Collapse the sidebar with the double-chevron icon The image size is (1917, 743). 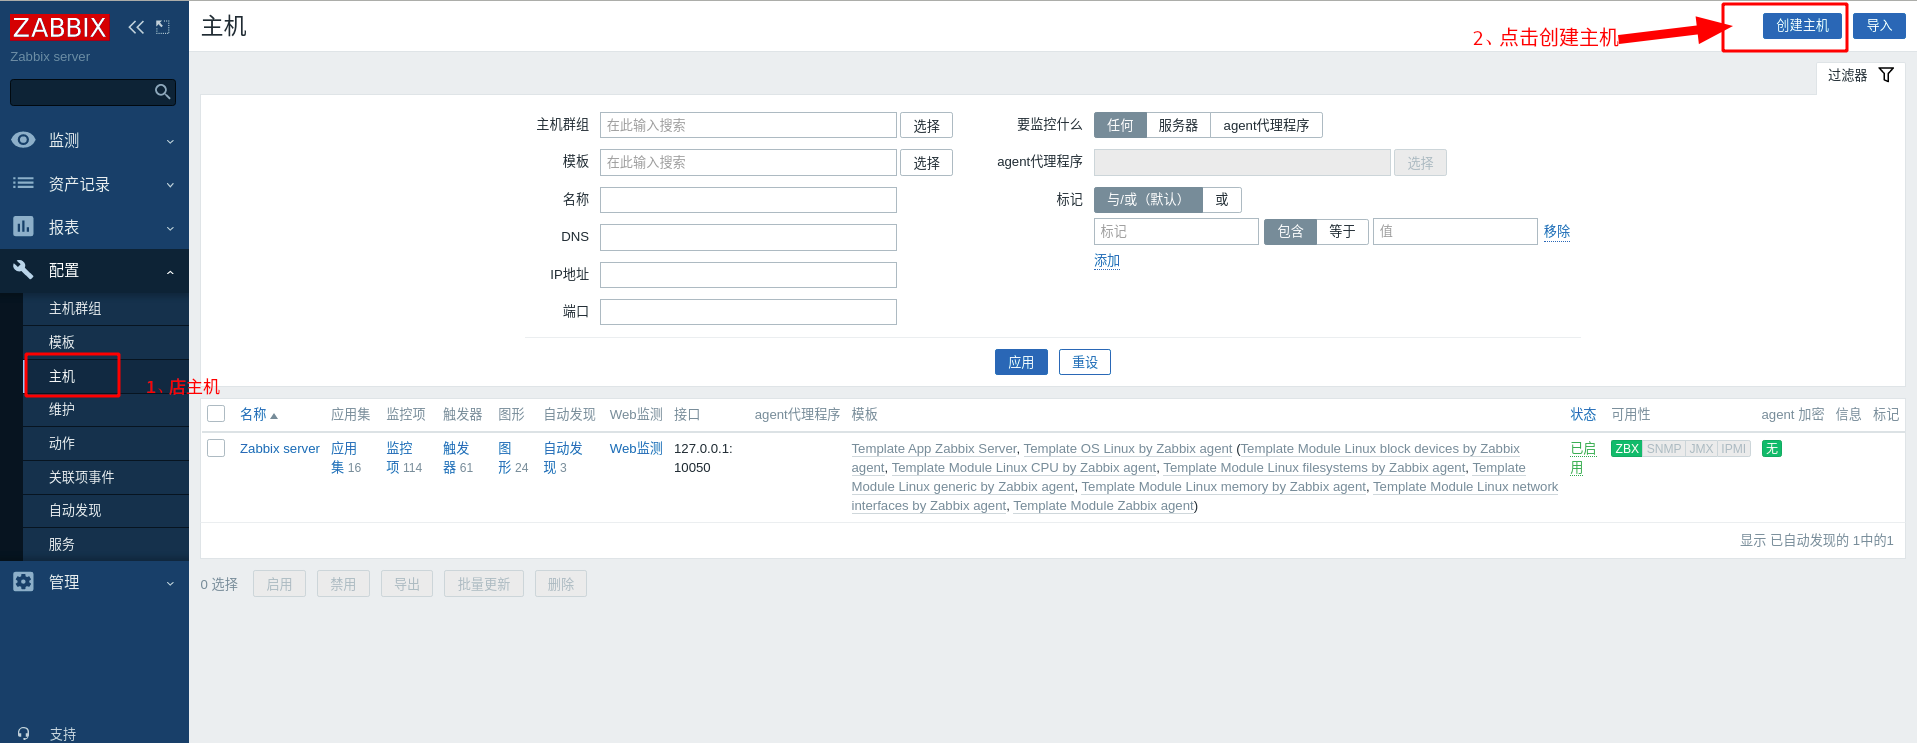136,27
